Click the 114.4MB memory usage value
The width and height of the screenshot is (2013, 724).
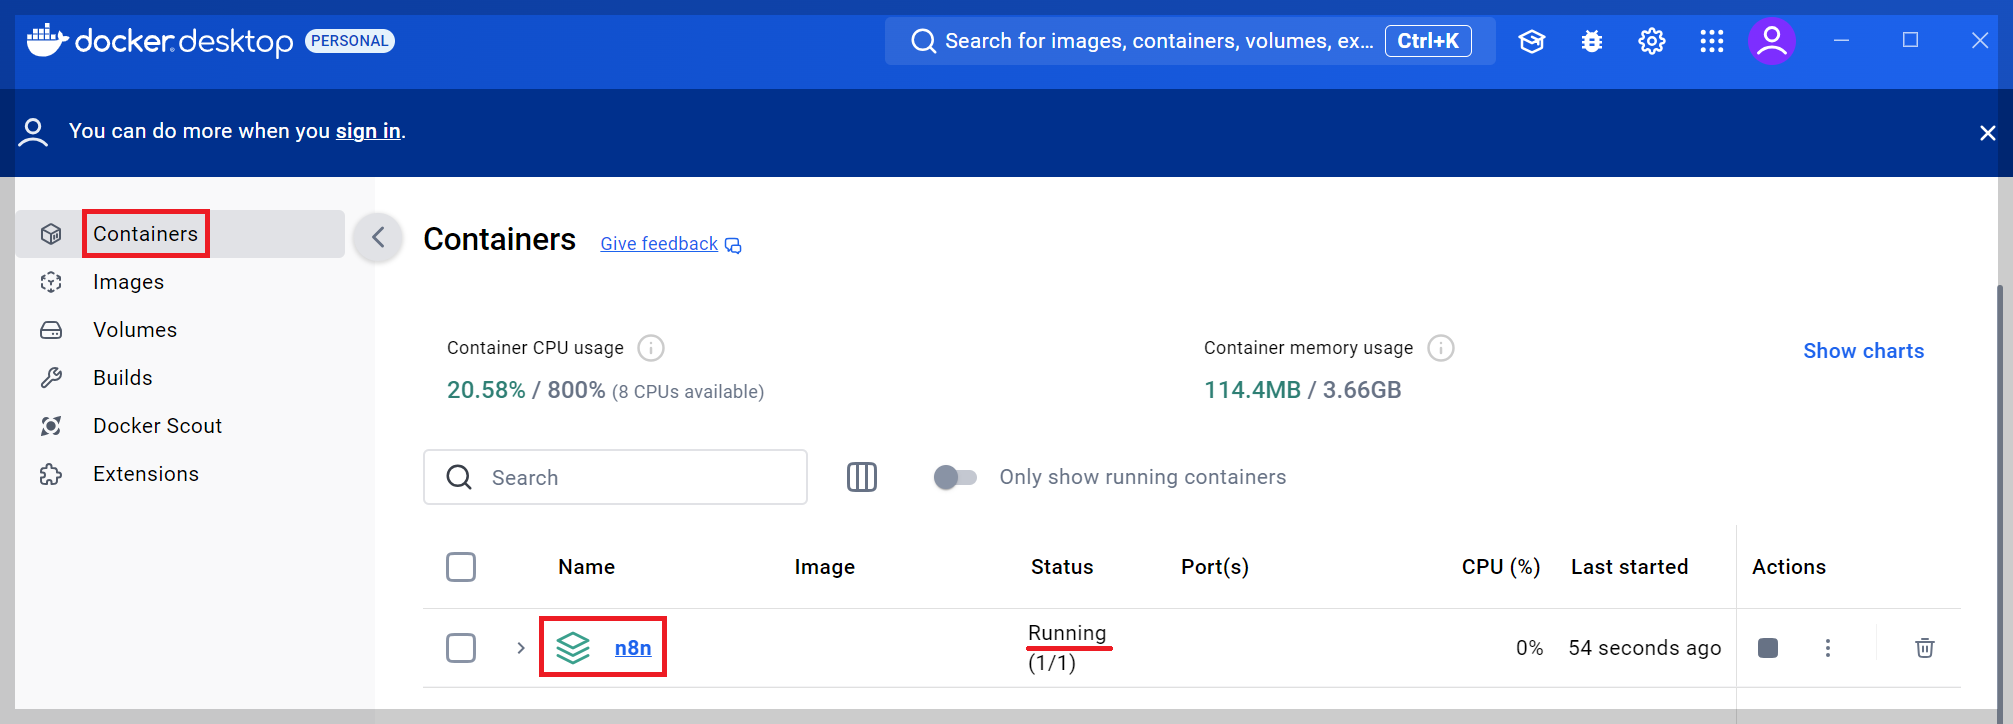(x=1252, y=390)
